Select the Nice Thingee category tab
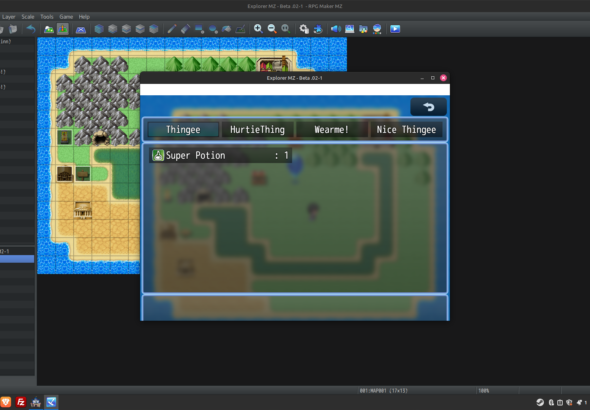 click(x=406, y=130)
